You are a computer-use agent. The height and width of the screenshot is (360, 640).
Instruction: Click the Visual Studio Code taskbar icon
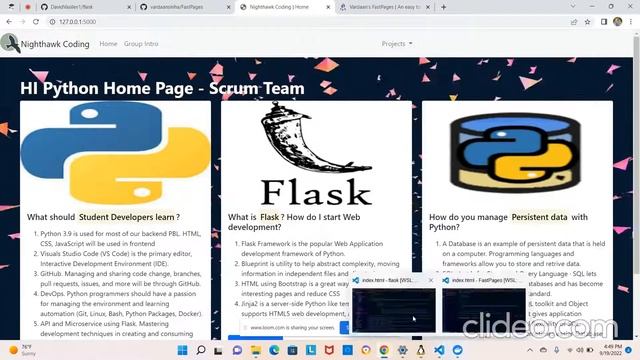(439, 350)
